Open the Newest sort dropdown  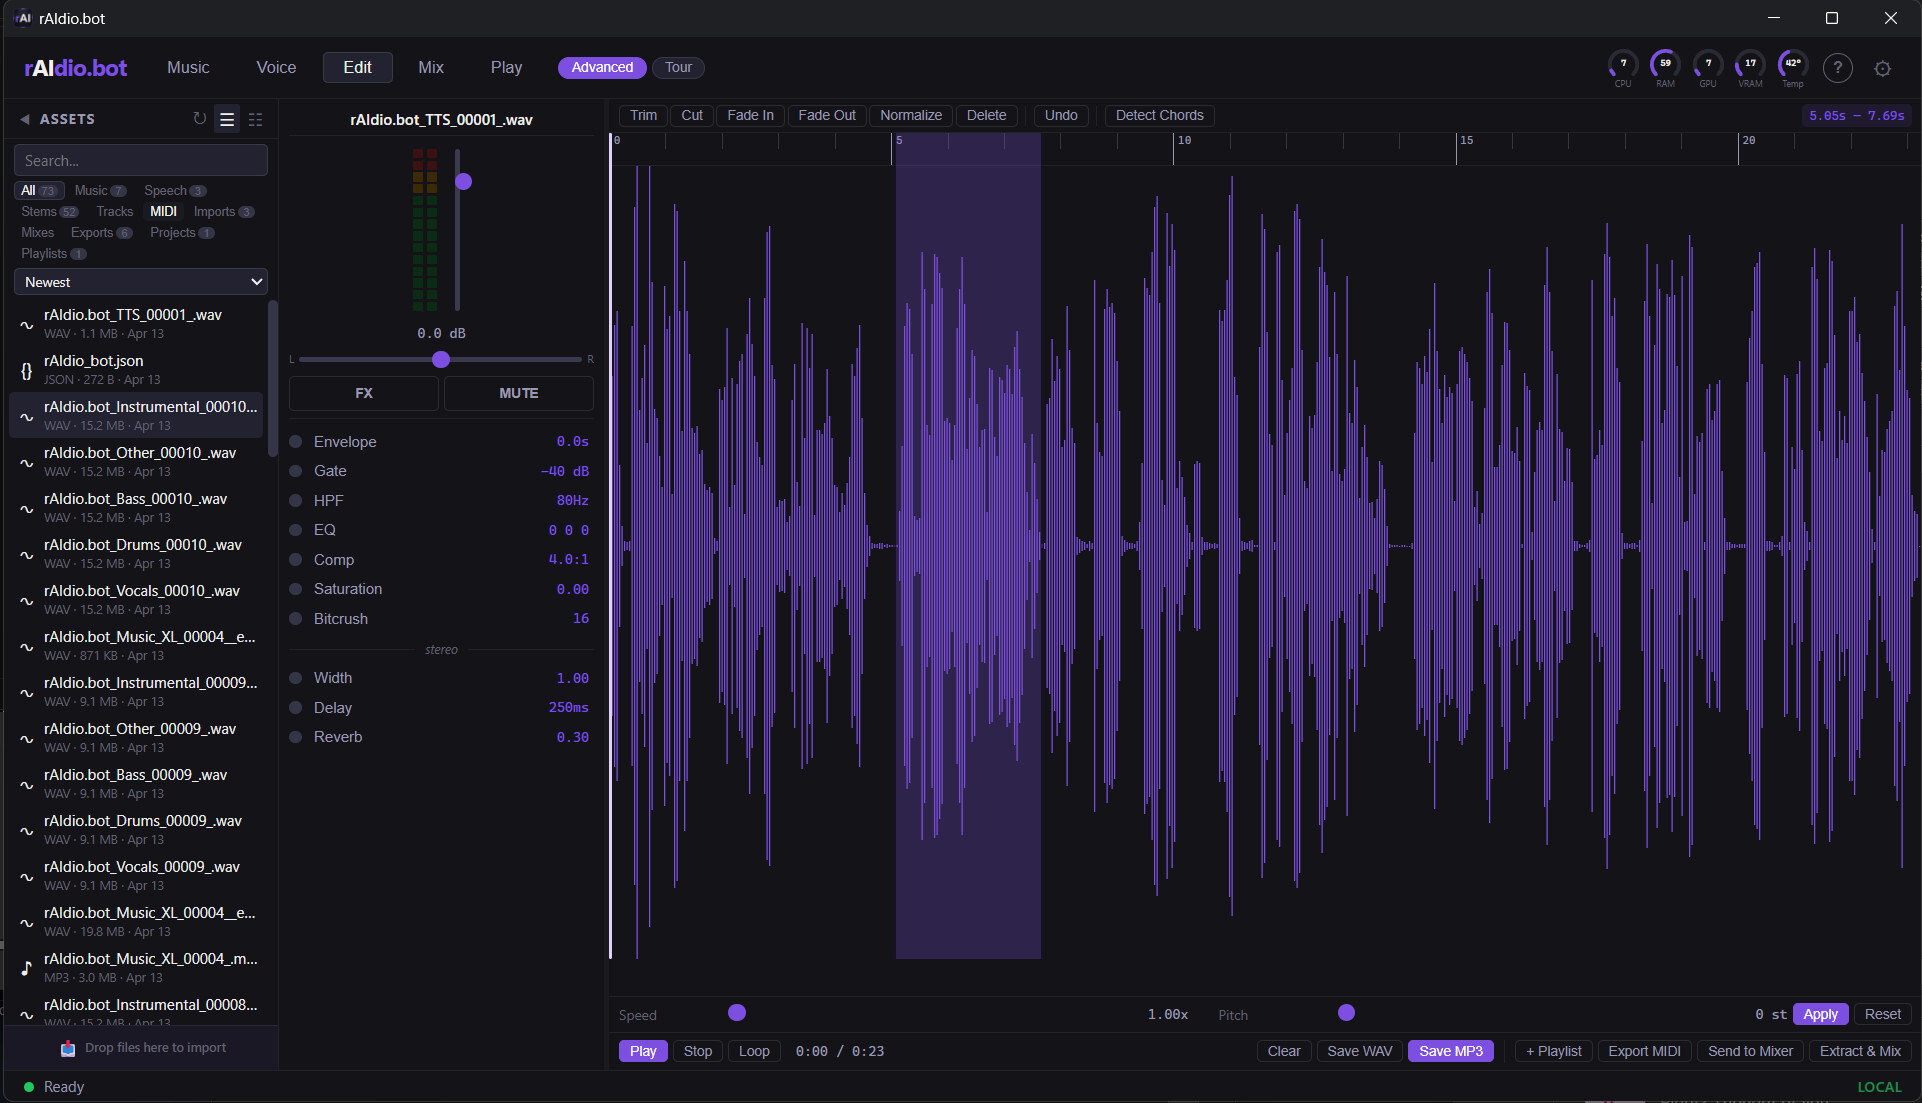(x=141, y=282)
